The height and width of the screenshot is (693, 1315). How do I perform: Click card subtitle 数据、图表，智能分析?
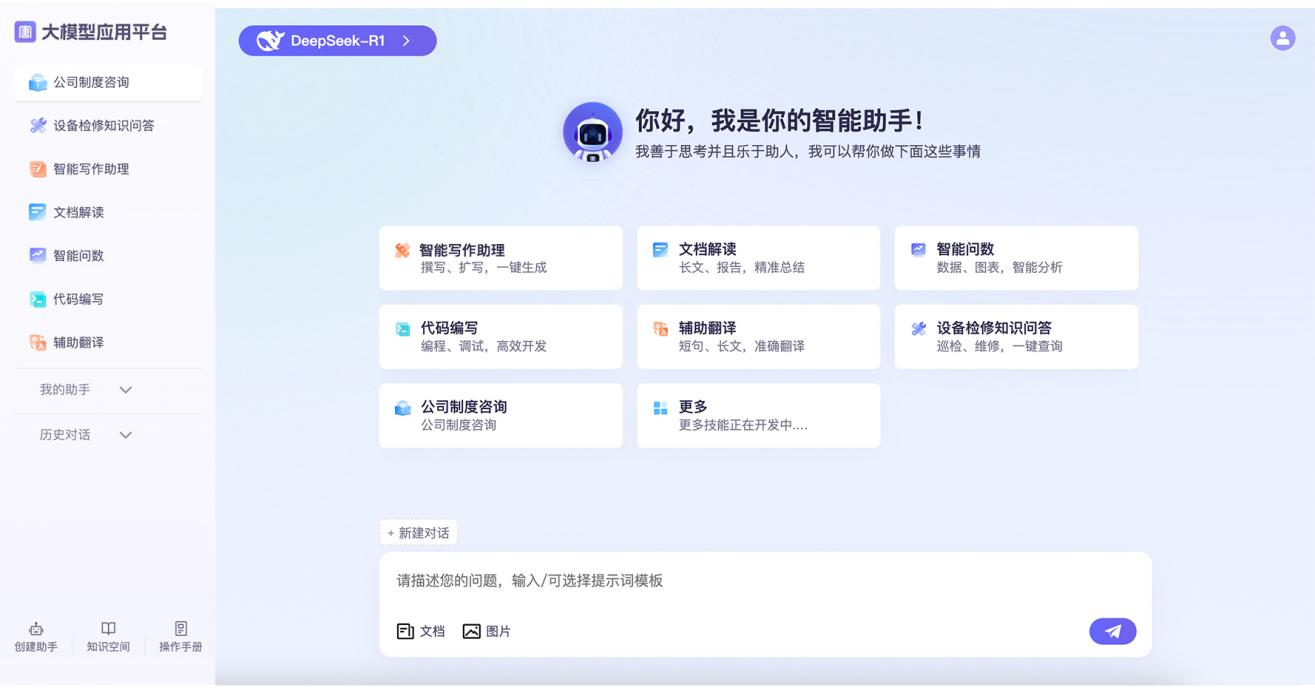click(x=1000, y=268)
